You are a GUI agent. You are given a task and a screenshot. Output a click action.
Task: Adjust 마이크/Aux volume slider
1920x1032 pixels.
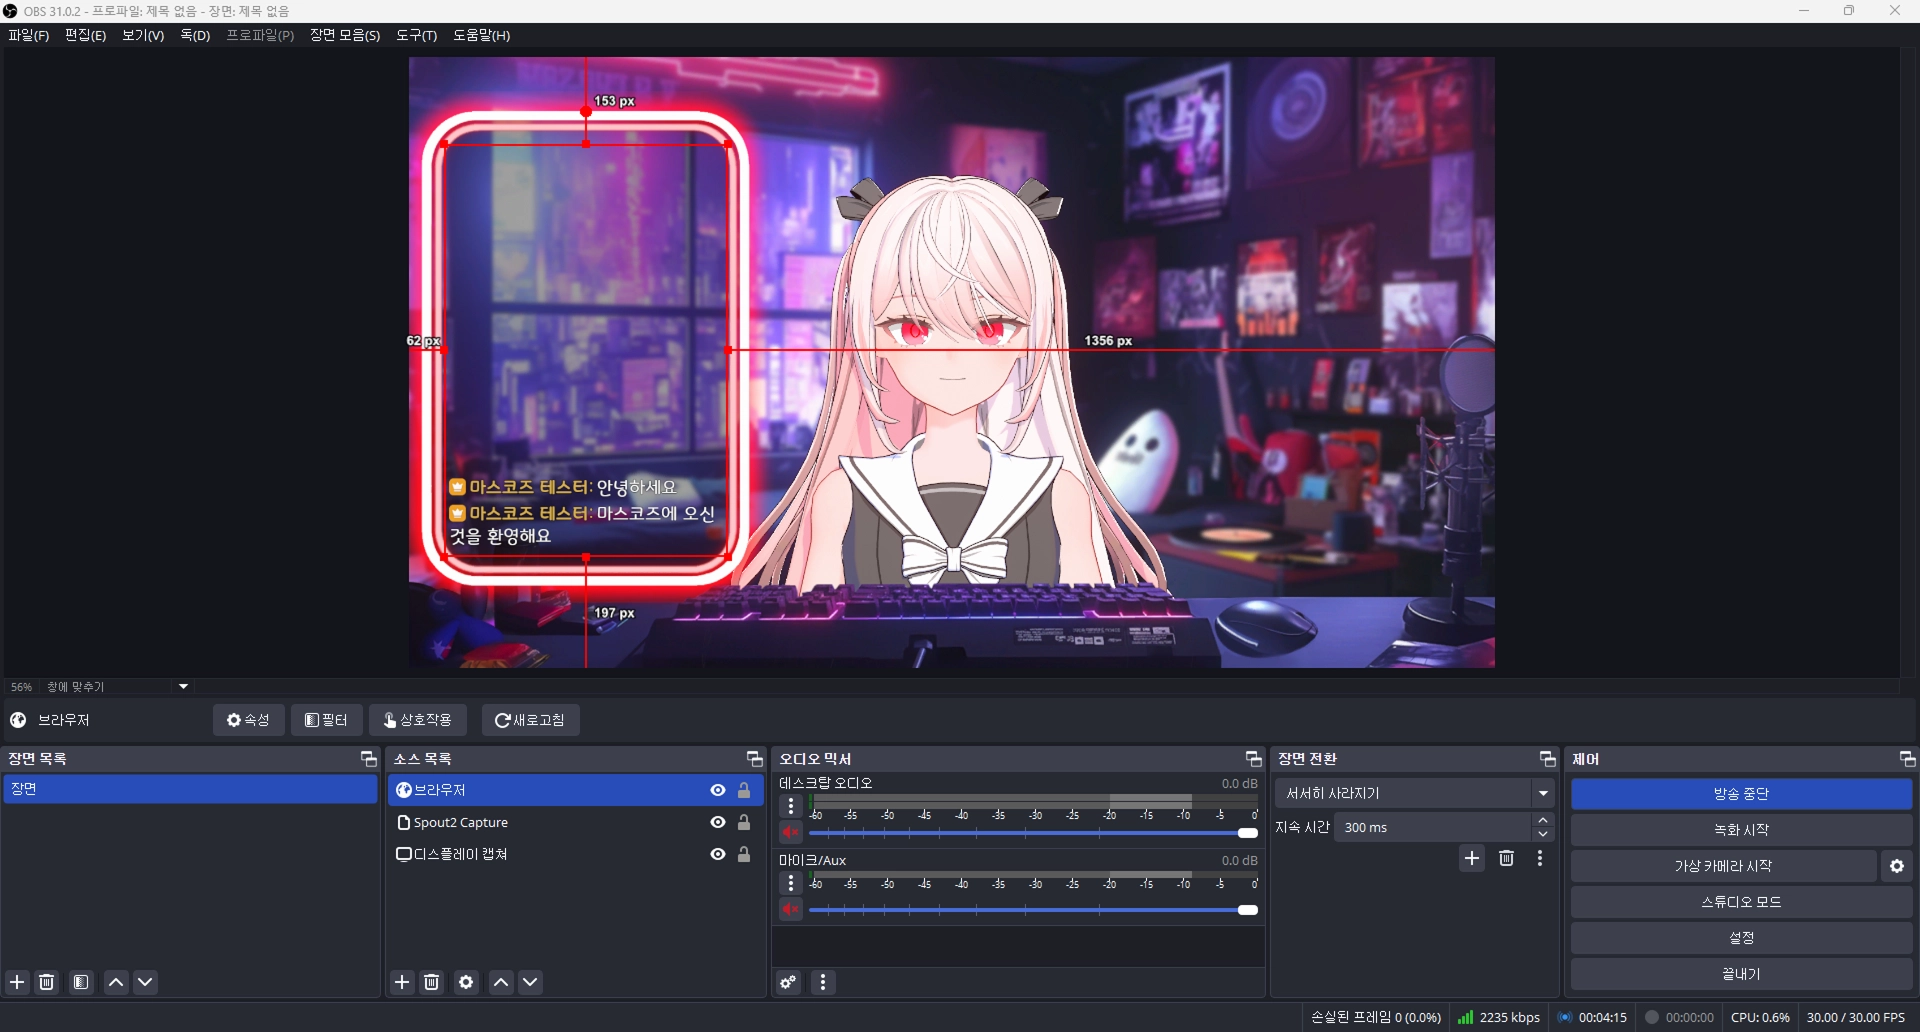point(1034,910)
